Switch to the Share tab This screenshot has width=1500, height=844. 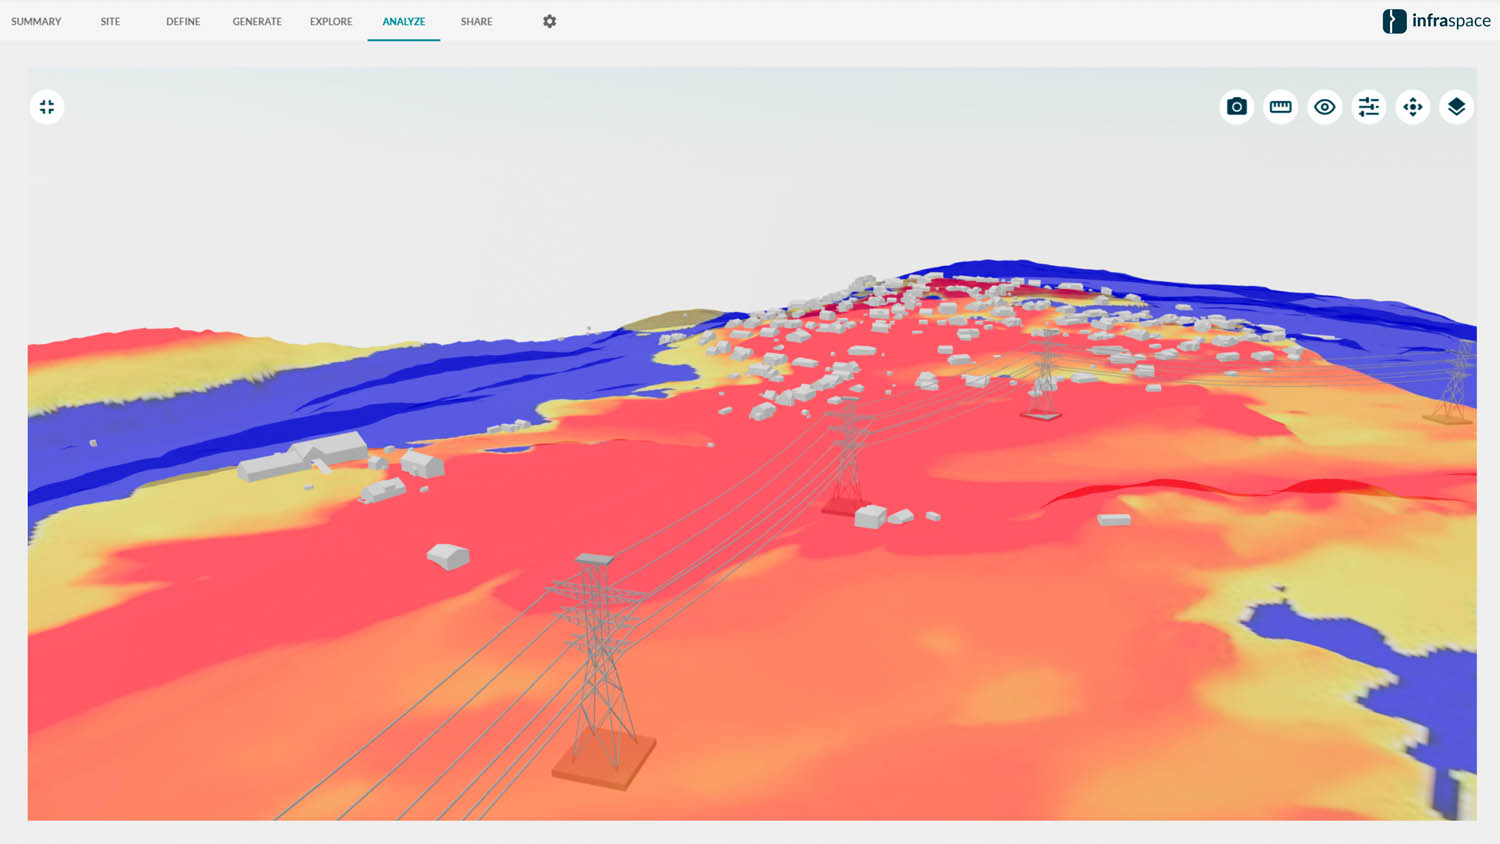coord(476,21)
